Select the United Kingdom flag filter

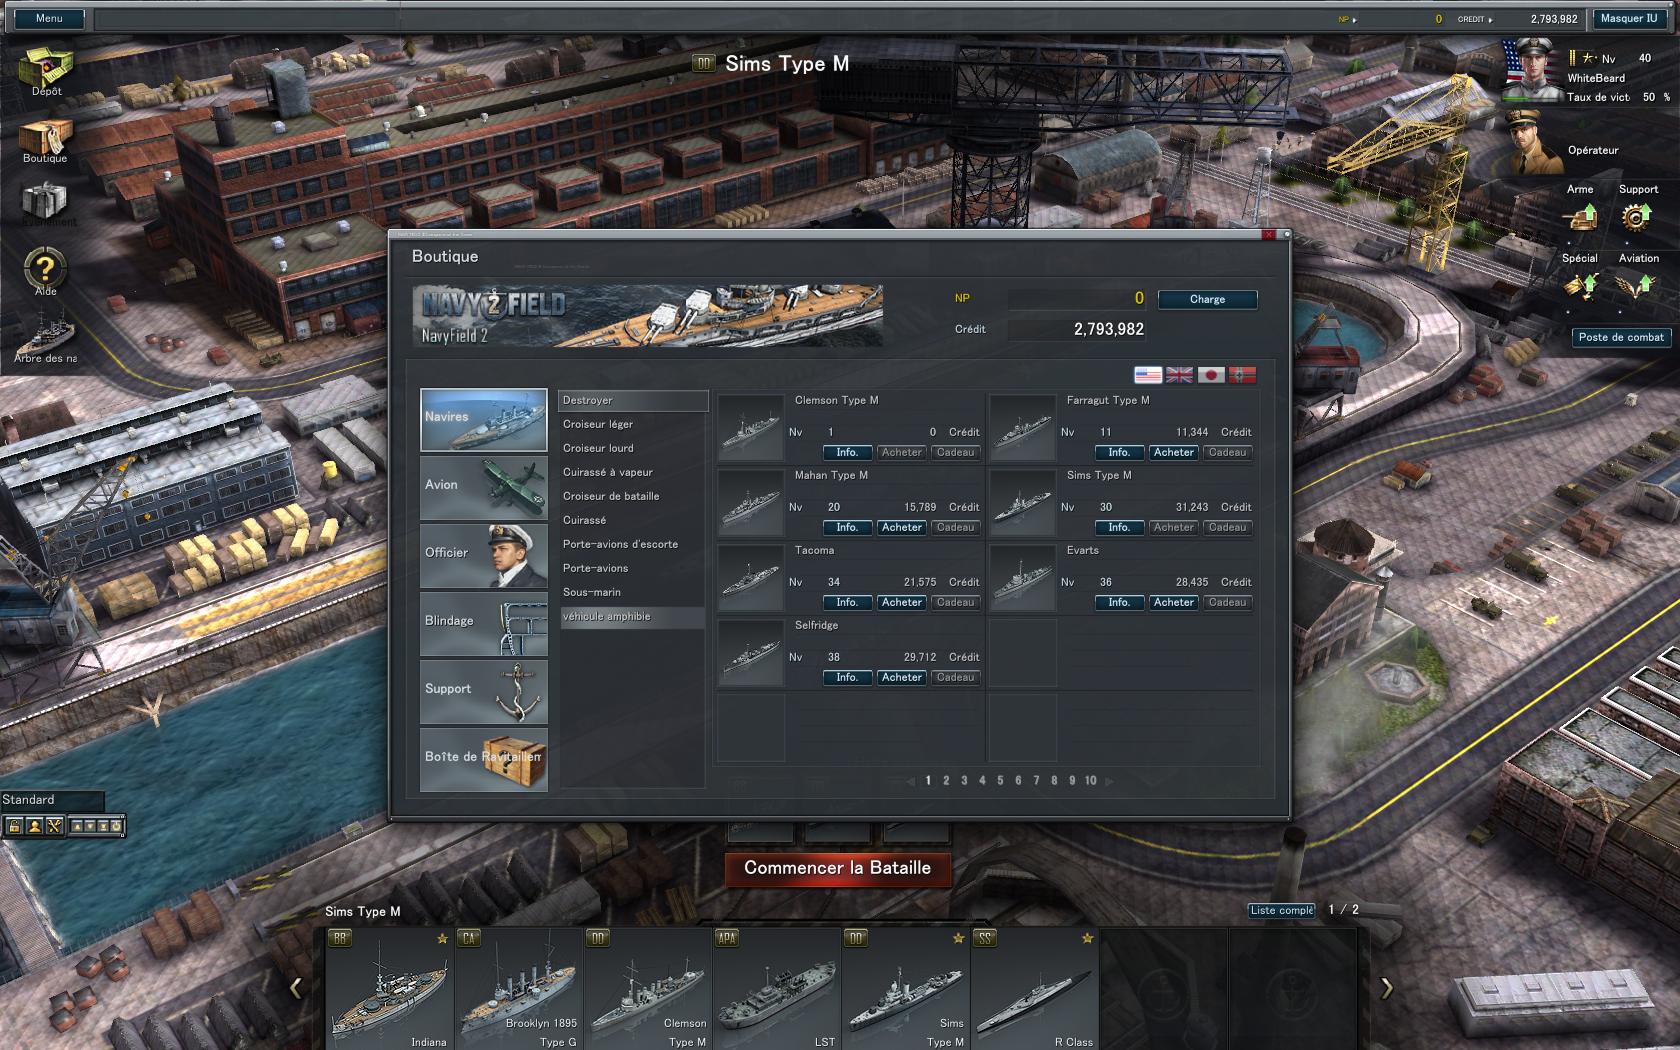(1179, 375)
